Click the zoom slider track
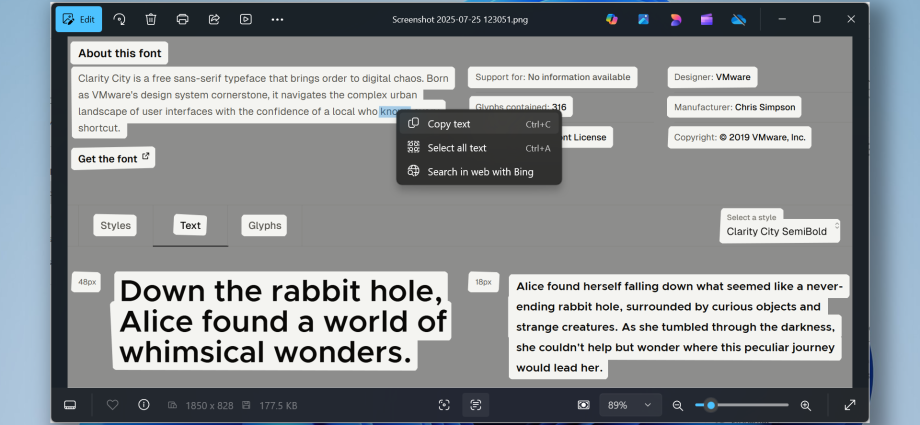This screenshot has height=425, width=920. click(742, 405)
